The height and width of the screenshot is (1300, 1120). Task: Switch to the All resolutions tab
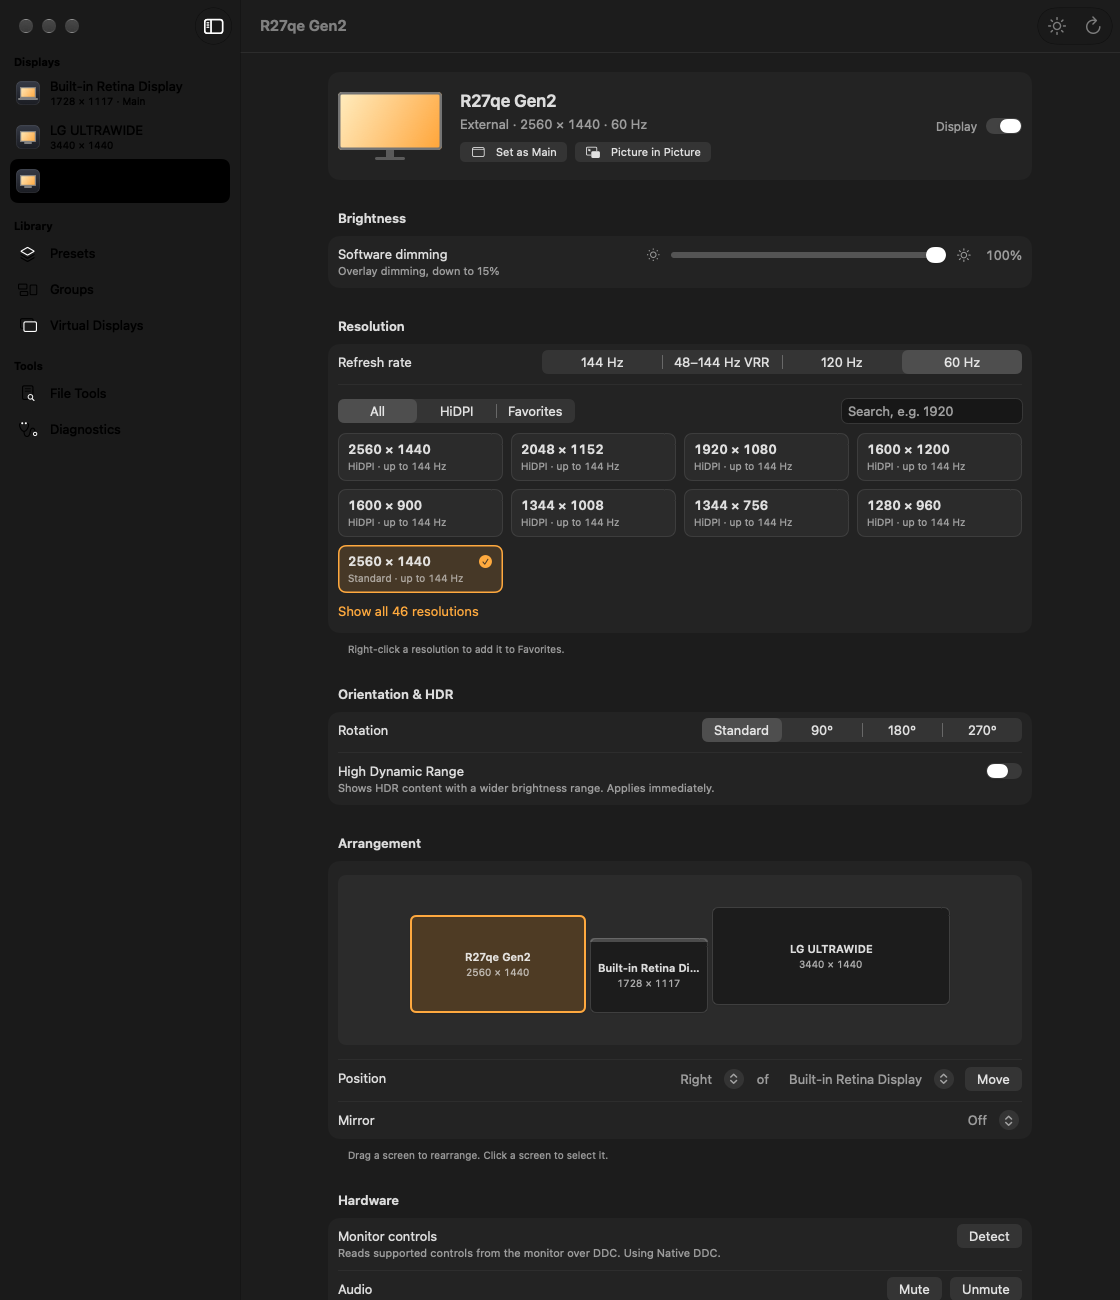coord(377,411)
